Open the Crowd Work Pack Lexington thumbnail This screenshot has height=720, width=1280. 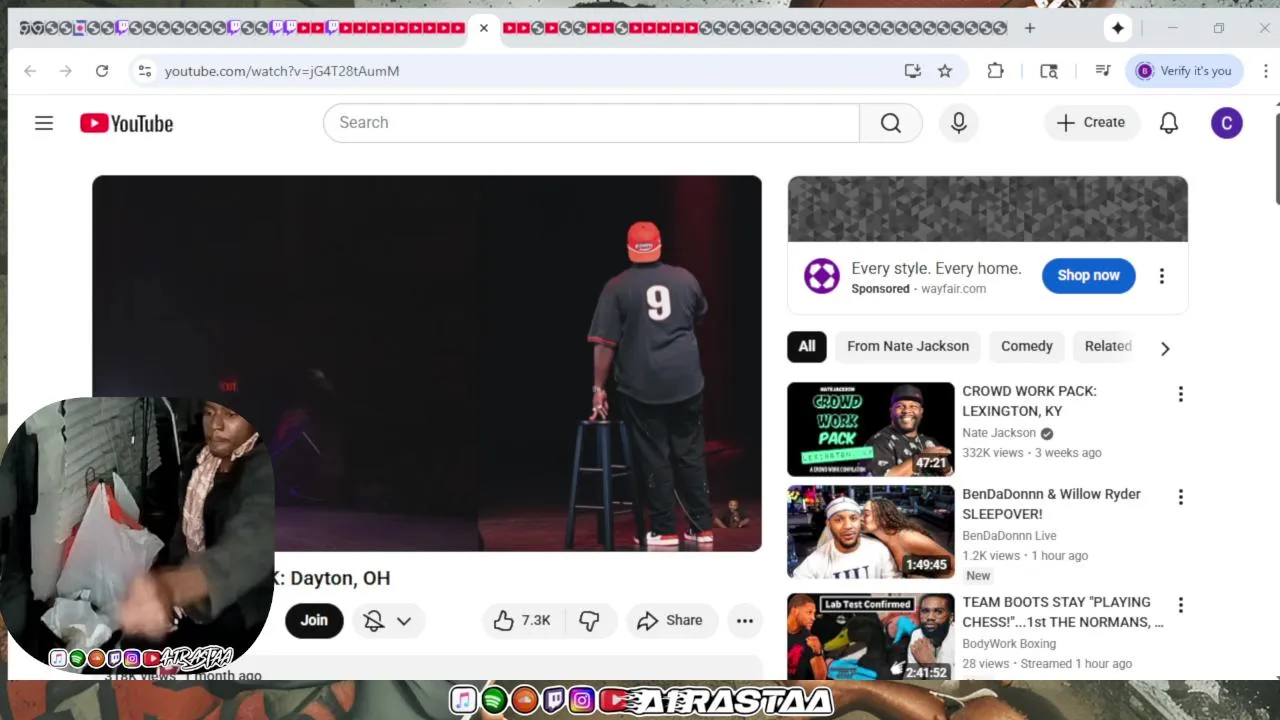click(870, 429)
